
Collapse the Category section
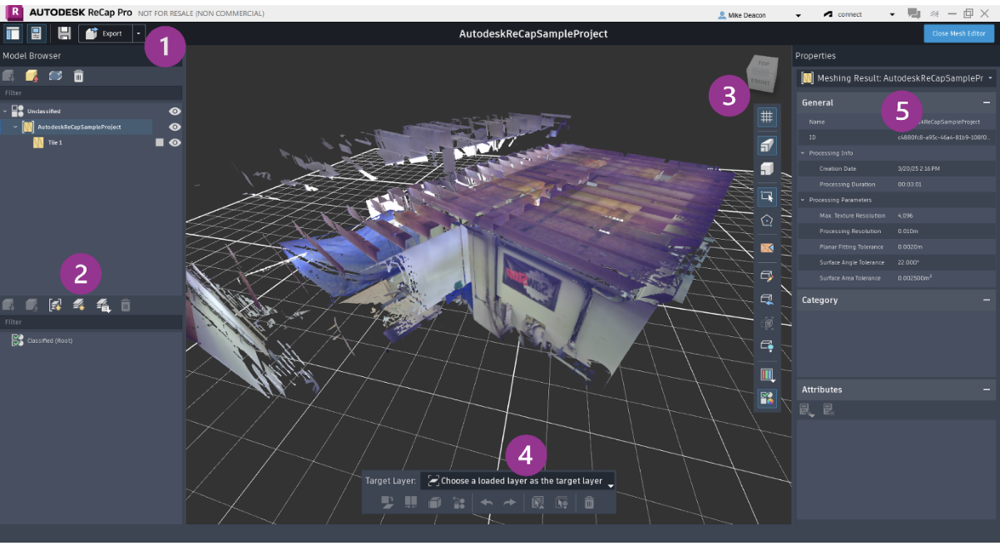(x=986, y=300)
